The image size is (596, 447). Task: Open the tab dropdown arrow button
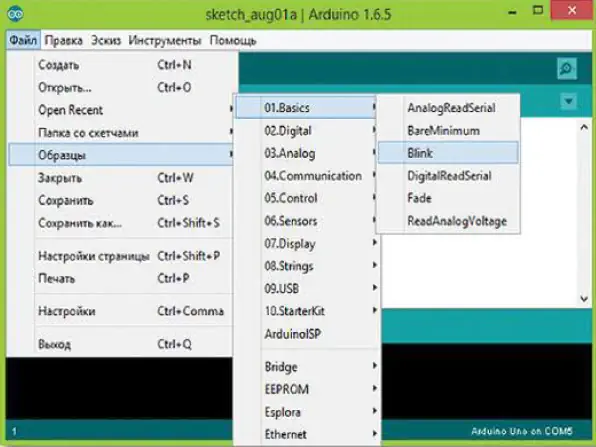click(x=569, y=101)
